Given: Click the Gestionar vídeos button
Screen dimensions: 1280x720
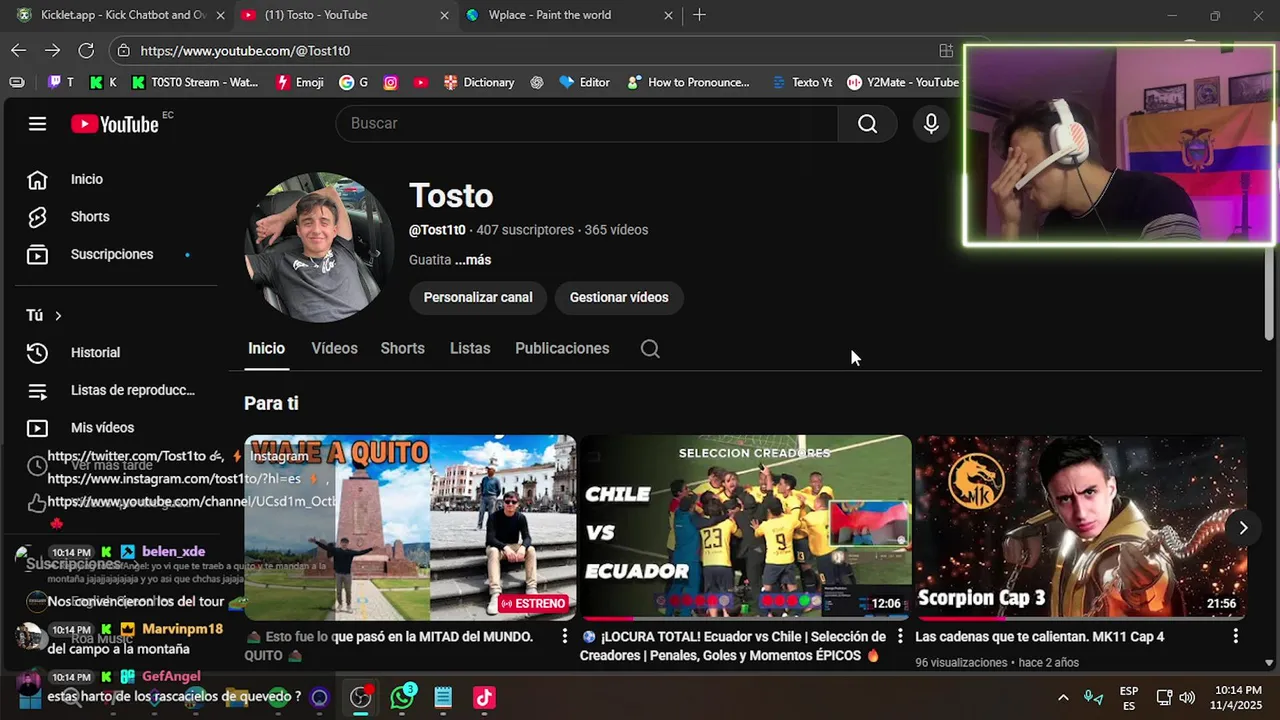Looking at the screenshot, I should pos(619,298).
